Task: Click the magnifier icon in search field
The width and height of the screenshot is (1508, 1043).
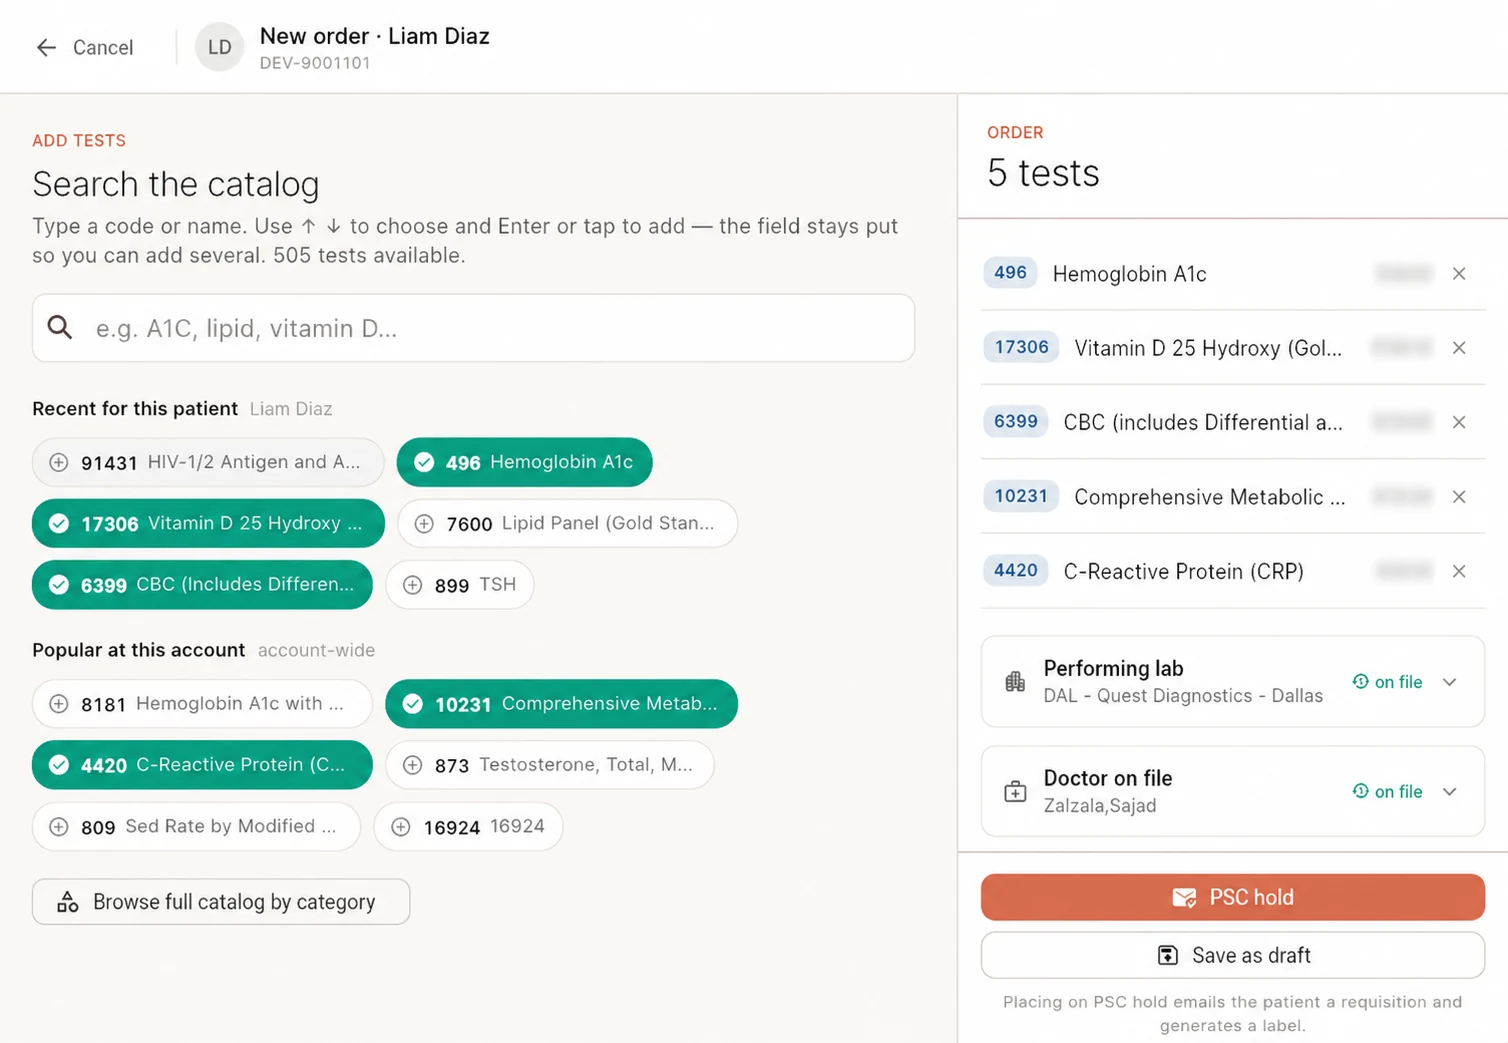Action: 60,327
